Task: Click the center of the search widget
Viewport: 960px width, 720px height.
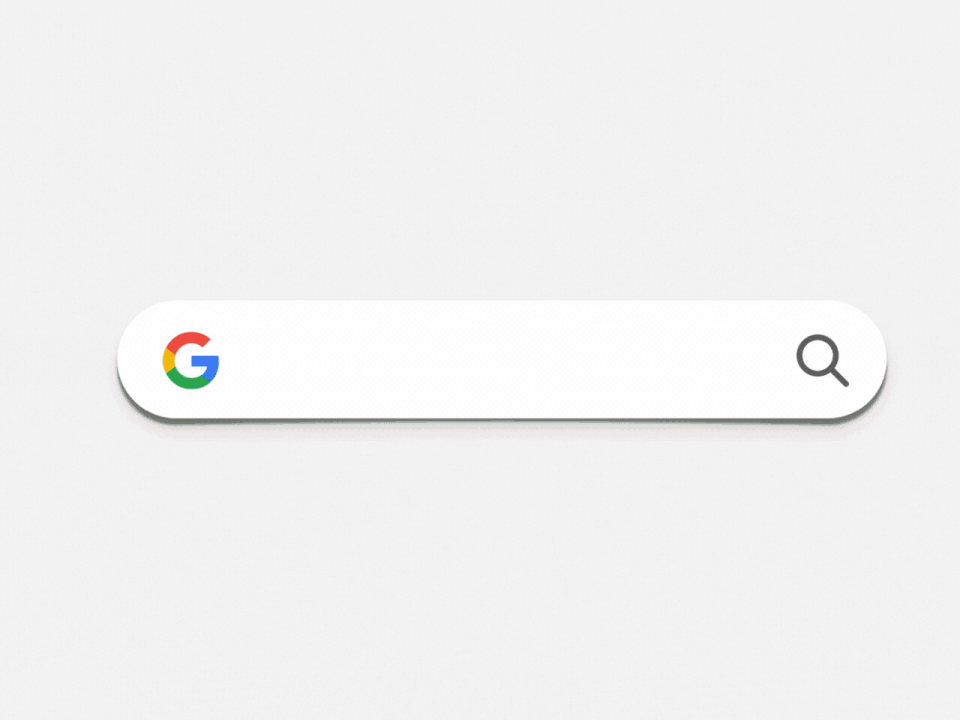Action: [501, 360]
